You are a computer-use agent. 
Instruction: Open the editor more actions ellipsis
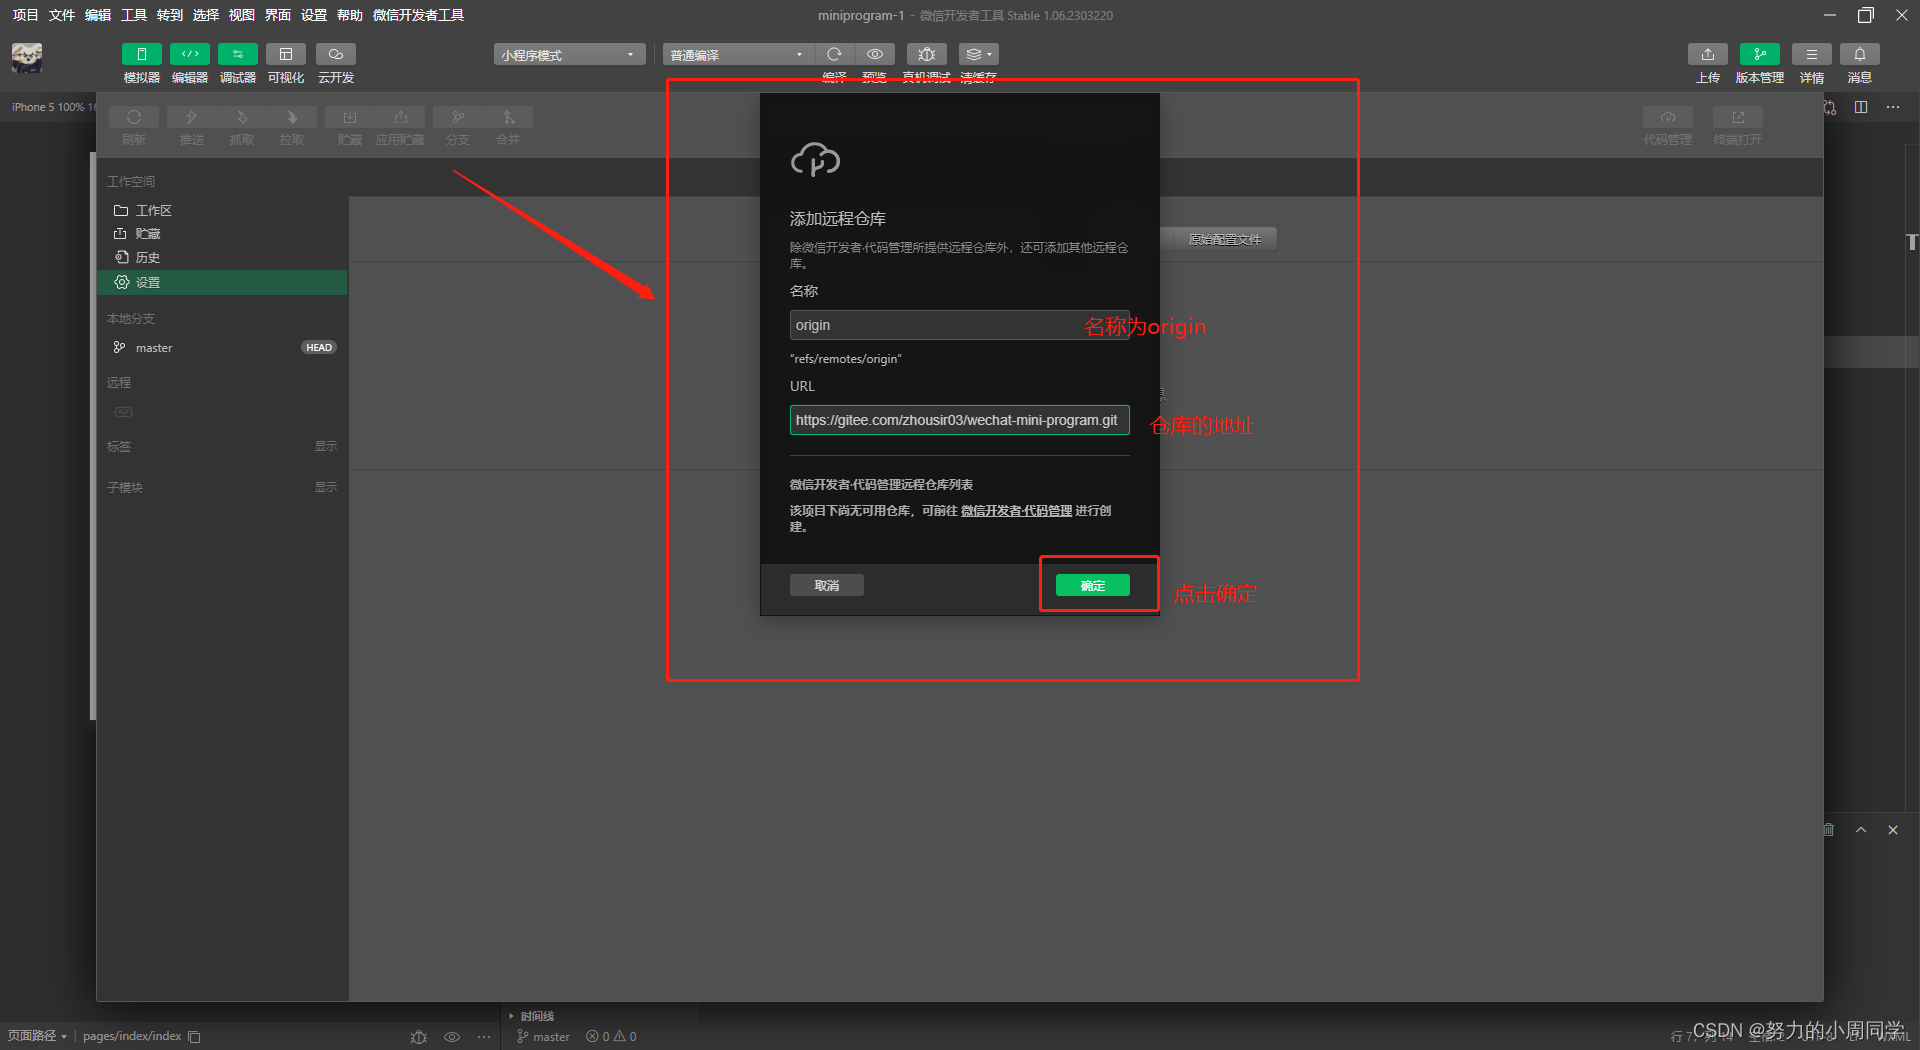pyautogui.click(x=1893, y=107)
